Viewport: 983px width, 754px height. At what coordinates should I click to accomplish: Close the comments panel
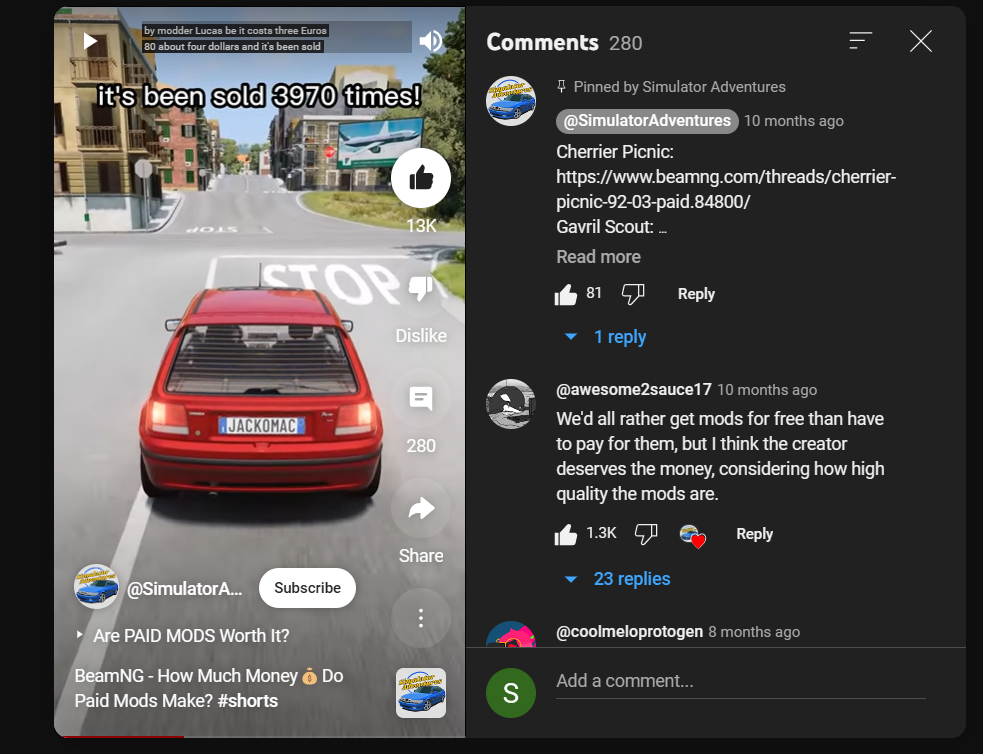(x=920, y=41)
